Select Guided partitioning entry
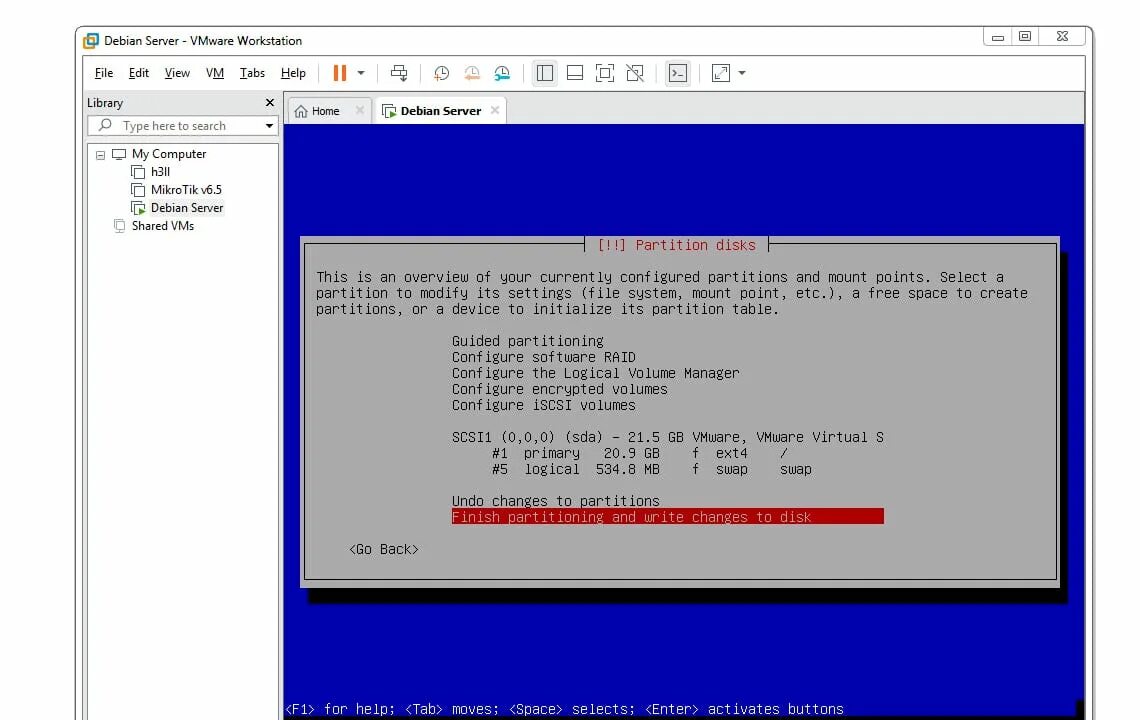 coord(527,340)
